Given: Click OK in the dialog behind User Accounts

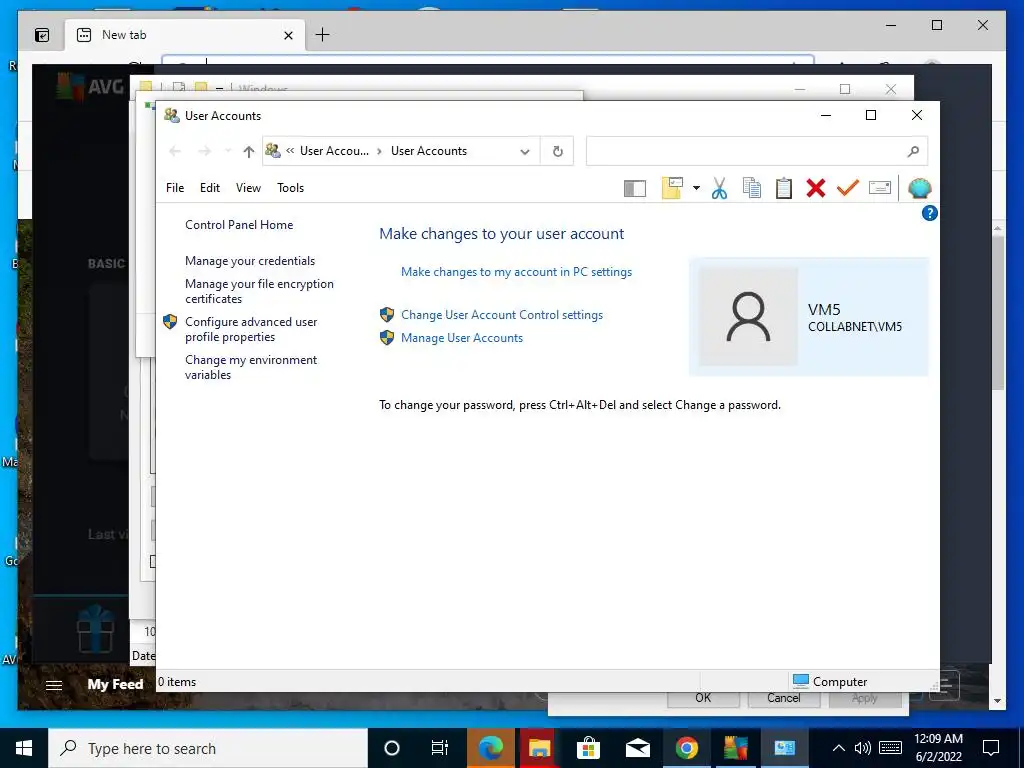Looking at the screenshot, I should (x=703, y=698).
